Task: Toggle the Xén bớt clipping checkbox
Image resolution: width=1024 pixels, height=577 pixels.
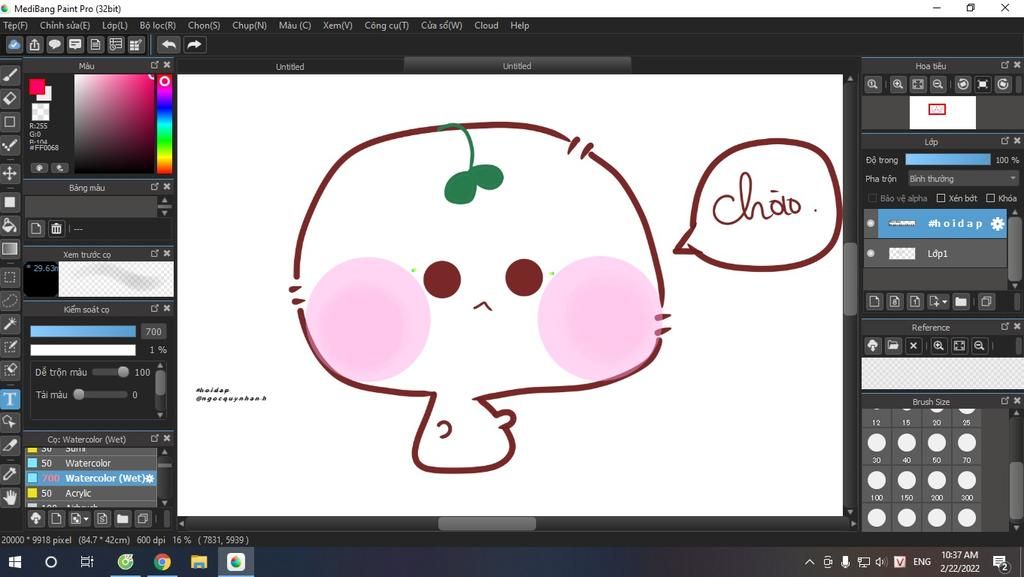Action: (x=941, y=198)
